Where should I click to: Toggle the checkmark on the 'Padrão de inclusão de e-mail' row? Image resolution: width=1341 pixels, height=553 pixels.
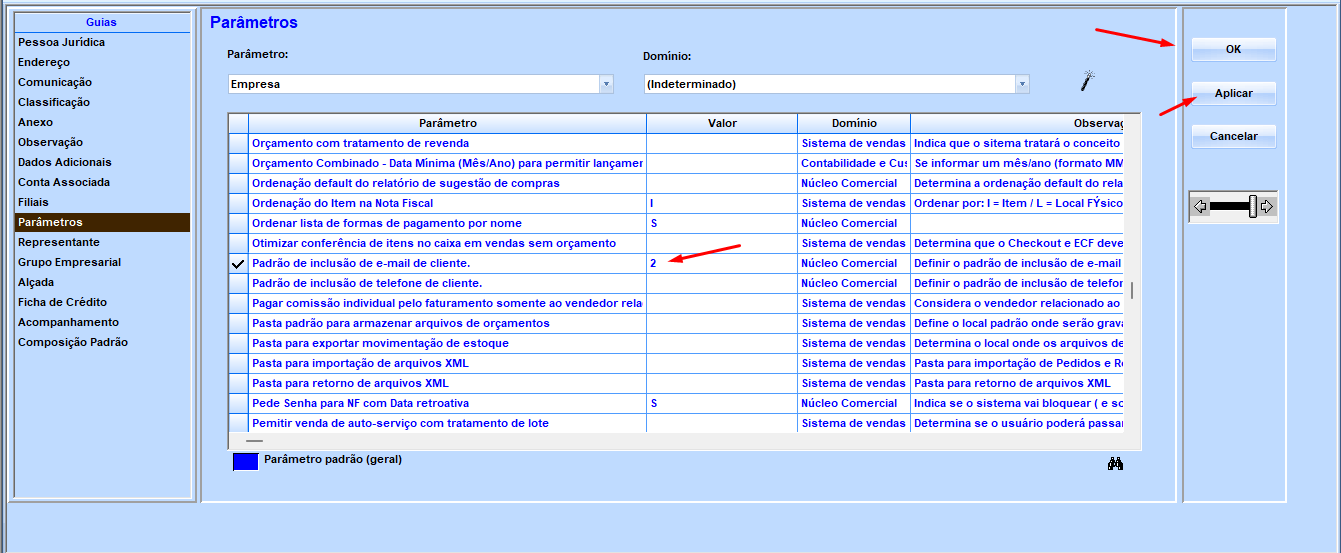point(238,264)
